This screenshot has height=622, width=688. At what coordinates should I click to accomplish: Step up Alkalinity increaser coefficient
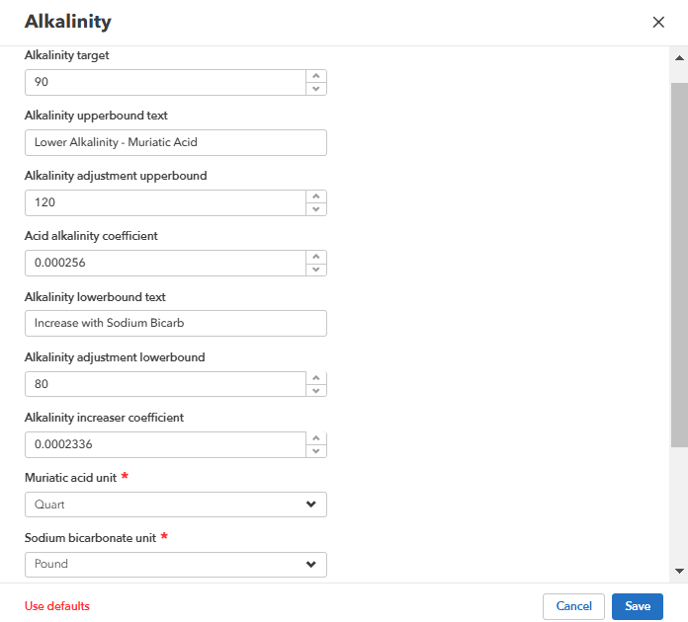(316, 438)
